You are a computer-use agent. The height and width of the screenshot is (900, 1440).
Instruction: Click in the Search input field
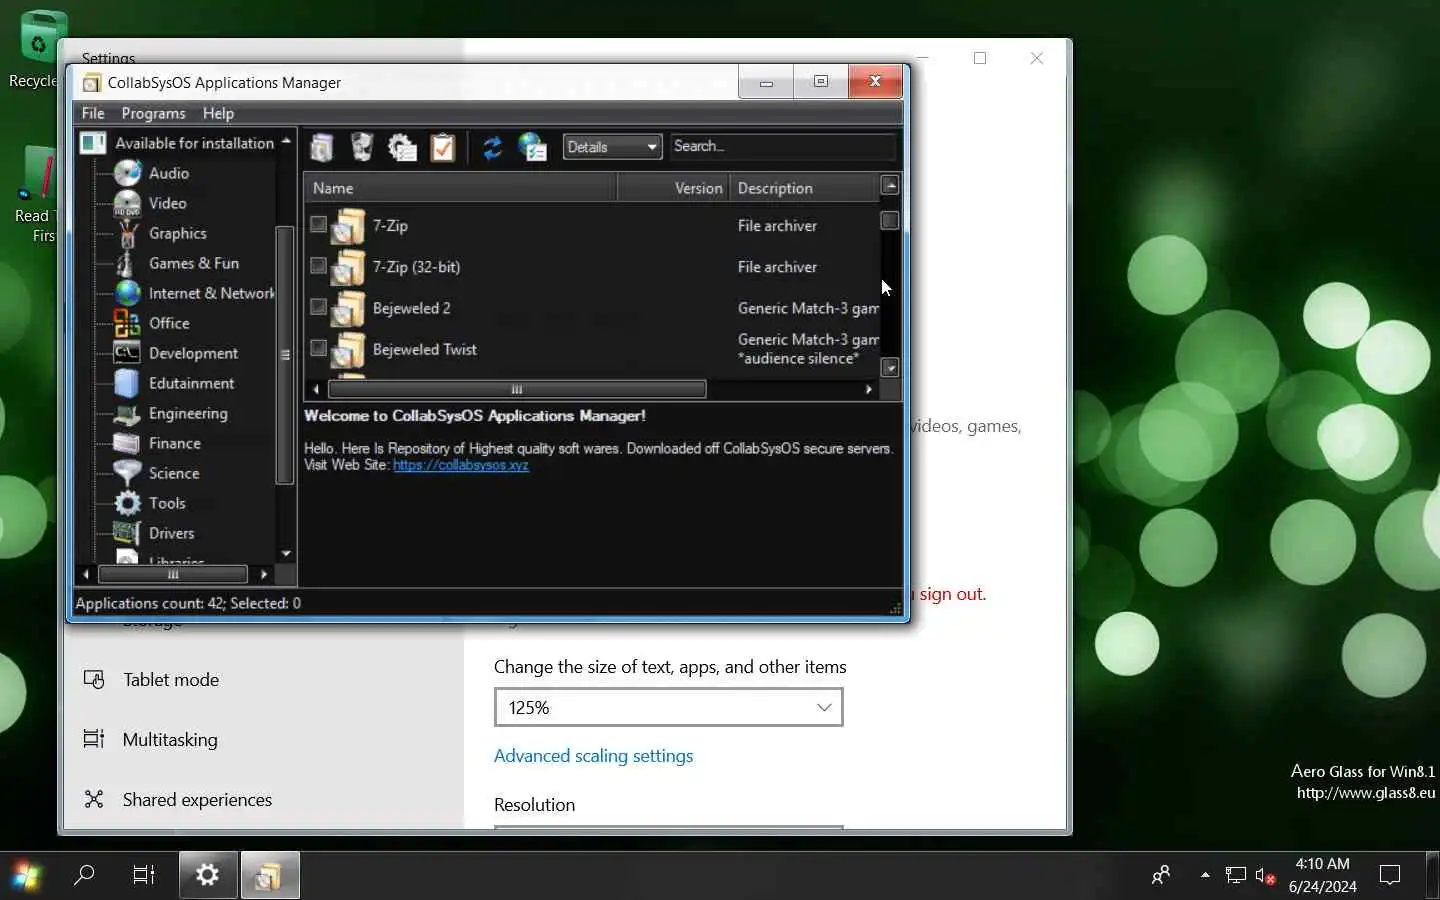[783, 146]
